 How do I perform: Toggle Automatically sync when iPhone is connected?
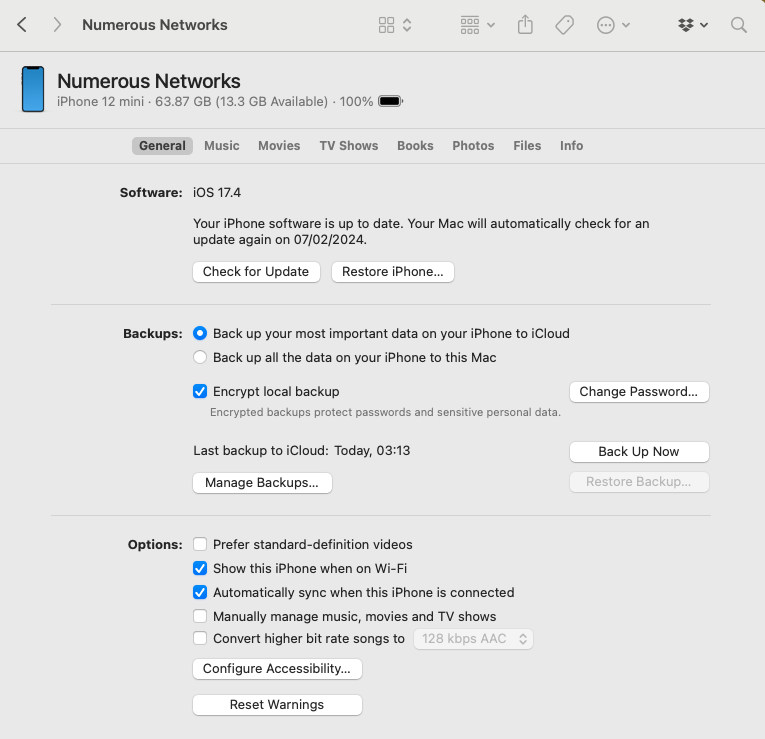(200, 592)
